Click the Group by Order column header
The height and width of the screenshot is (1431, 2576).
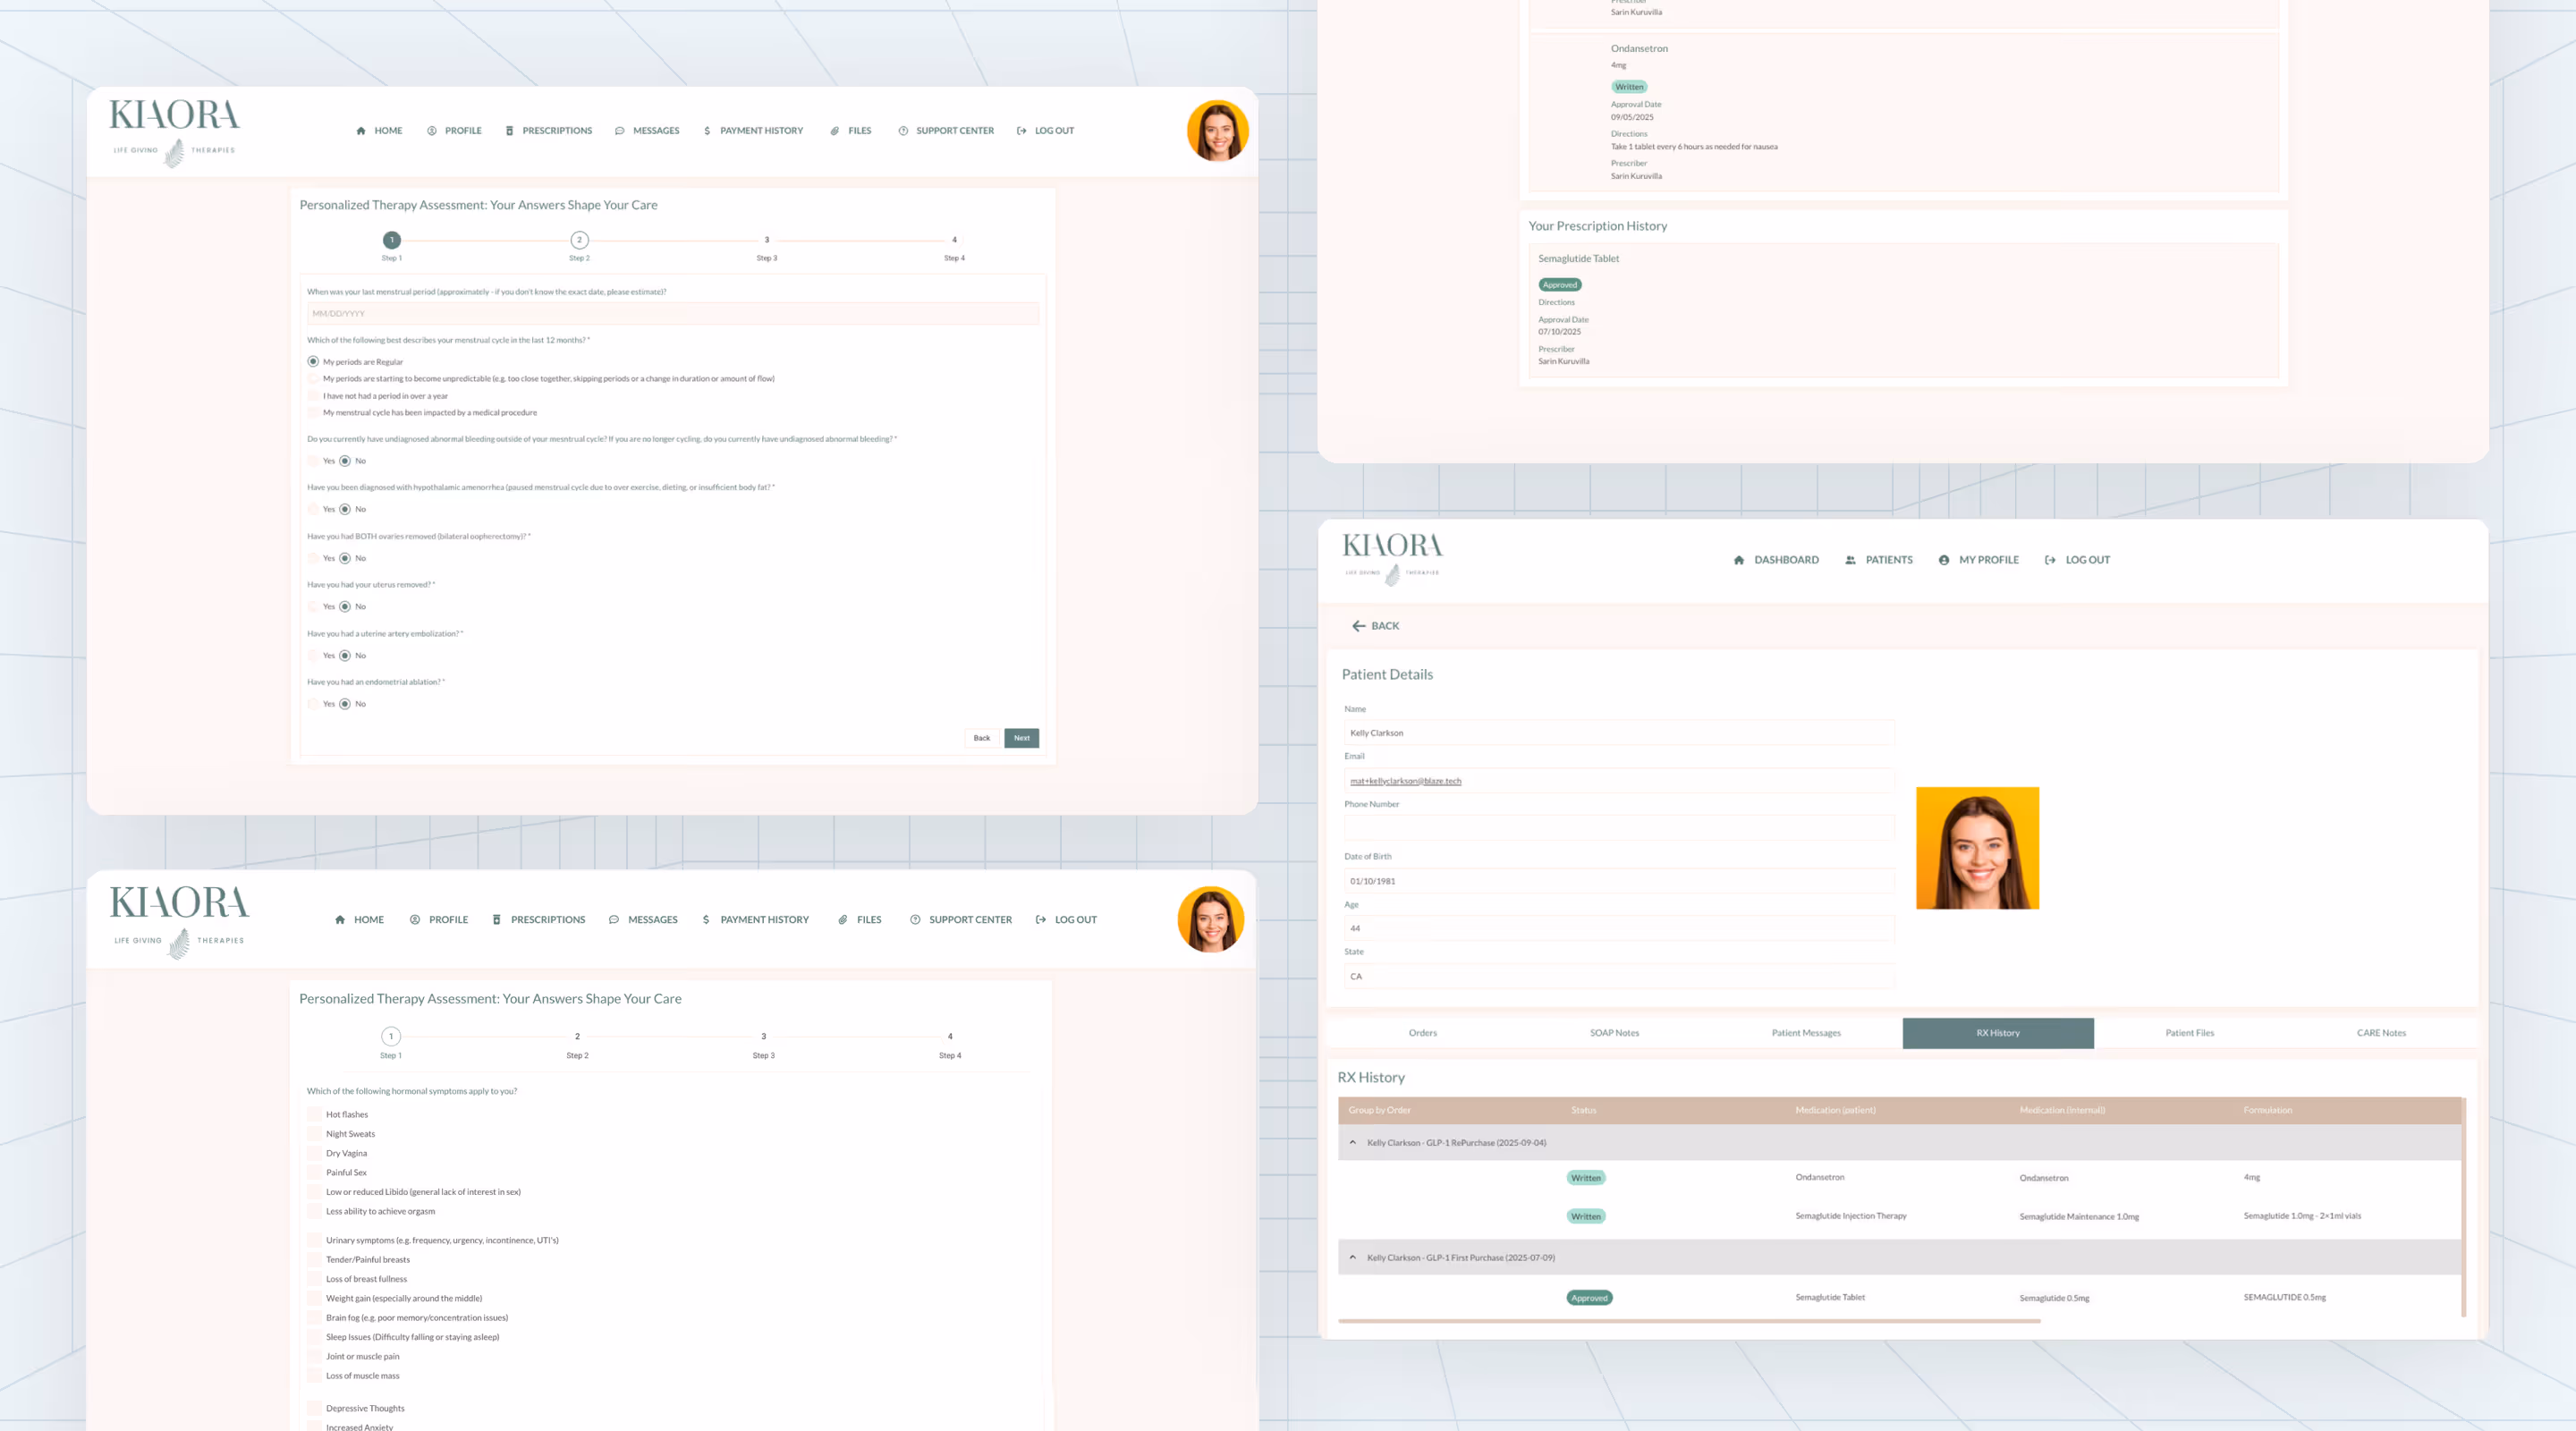coord(1379,1110)
